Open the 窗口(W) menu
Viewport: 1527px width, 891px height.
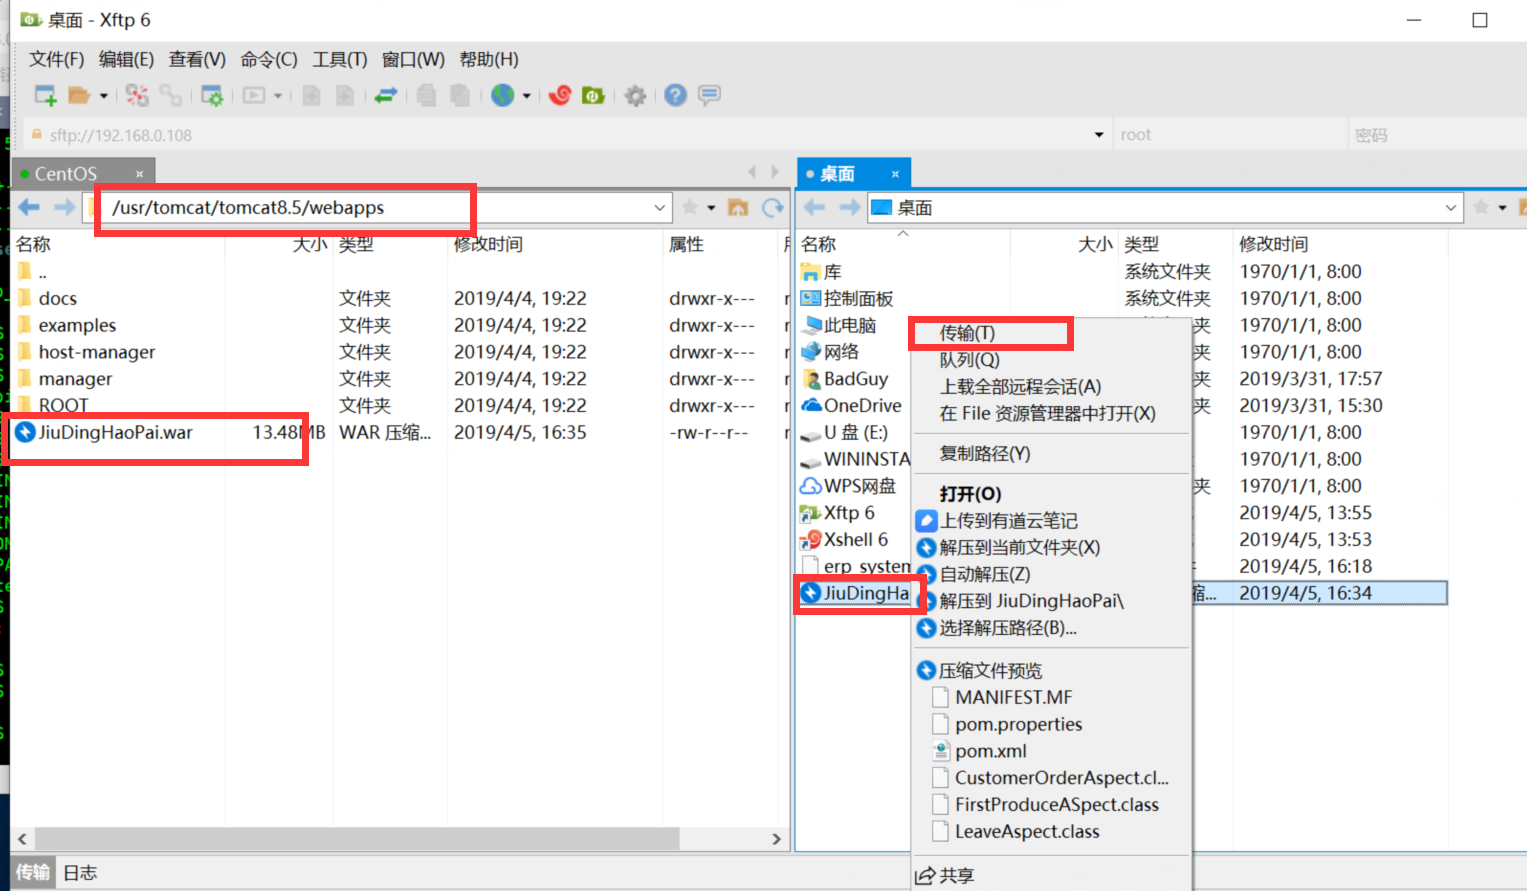tap(413, 60)
